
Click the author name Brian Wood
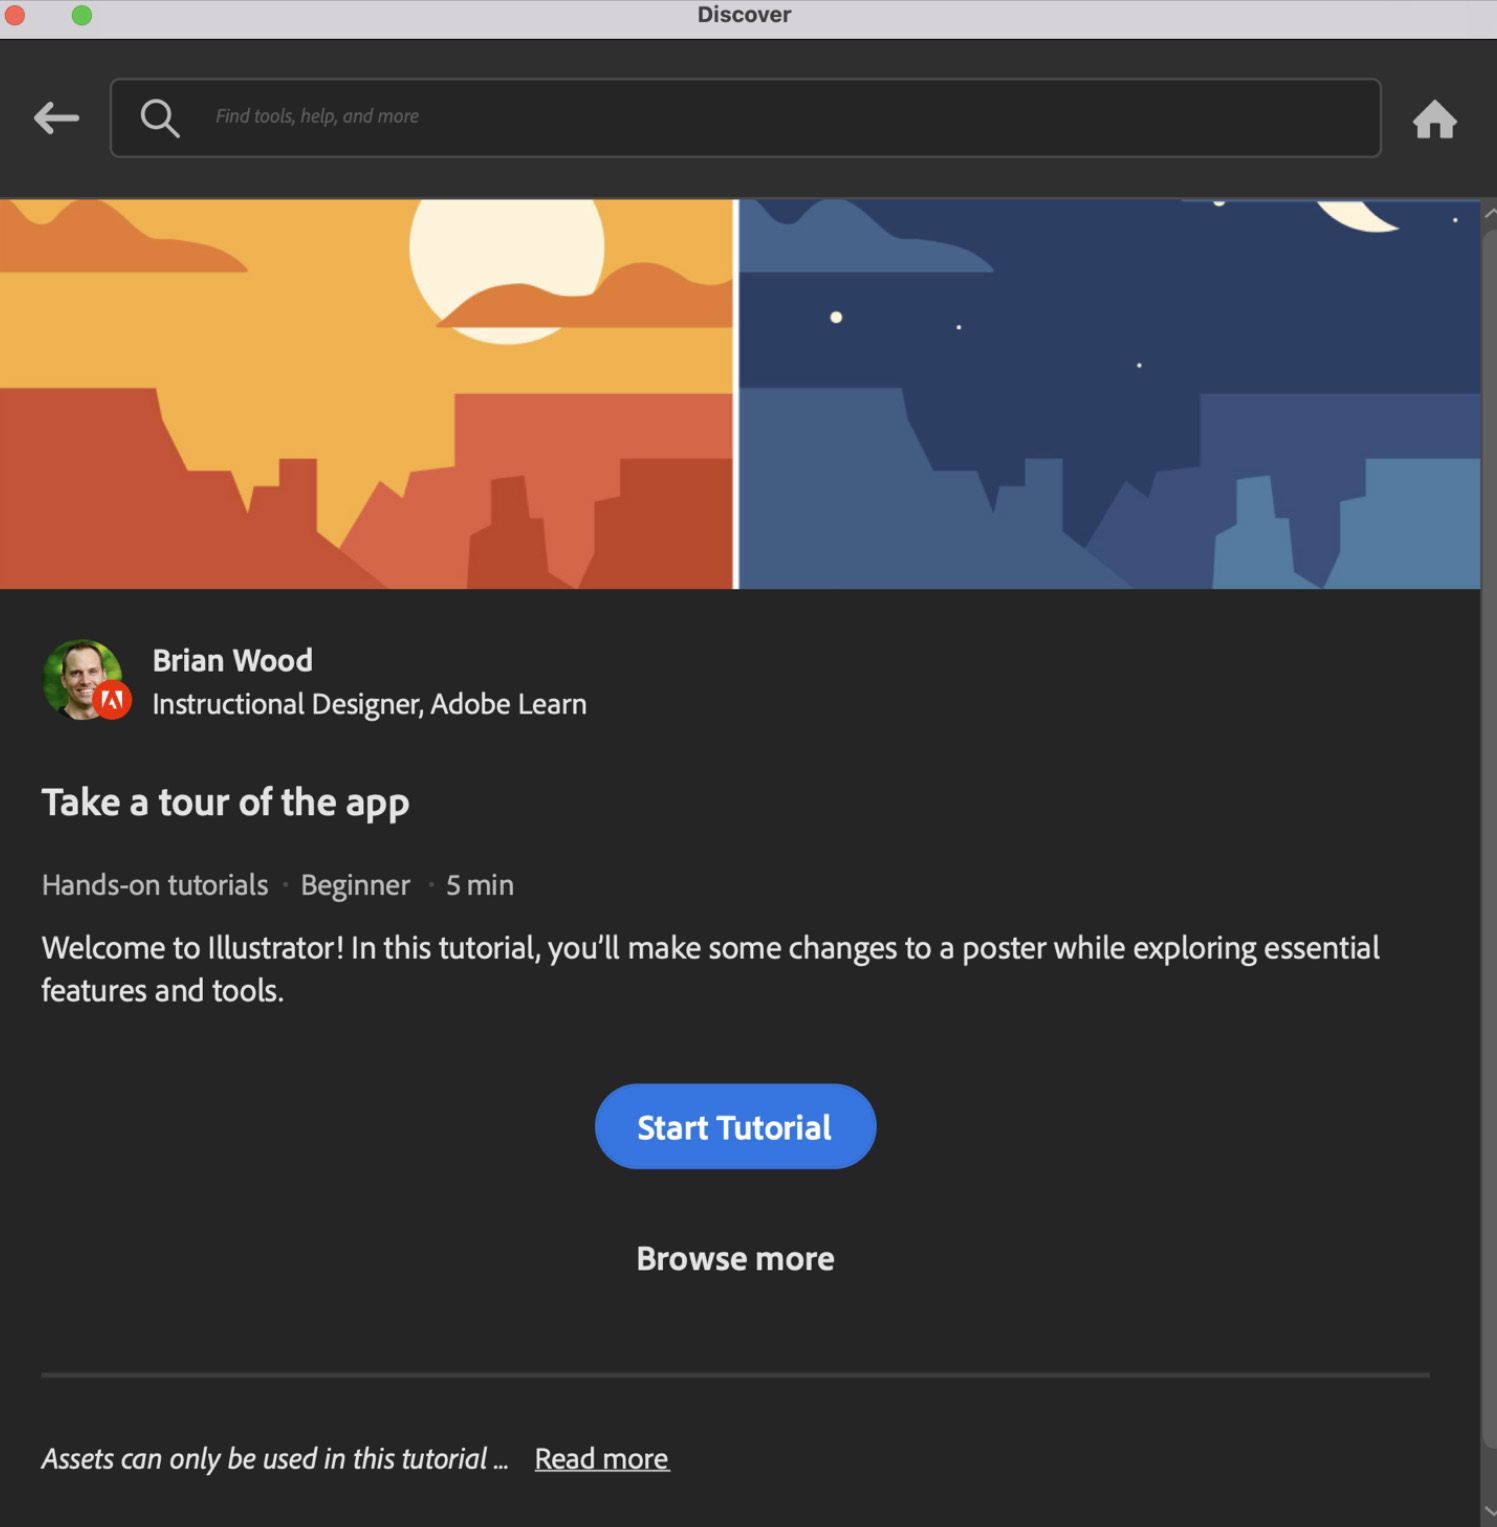point(232,660)
